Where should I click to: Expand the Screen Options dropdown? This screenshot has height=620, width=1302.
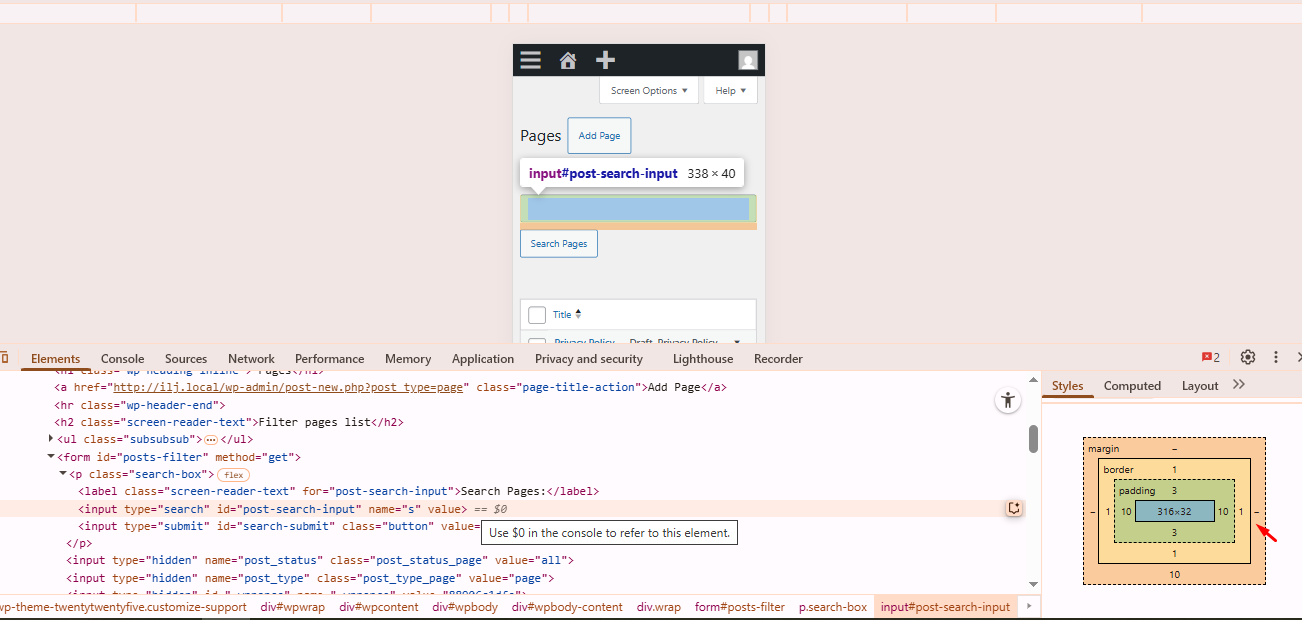tap(650, 90)
